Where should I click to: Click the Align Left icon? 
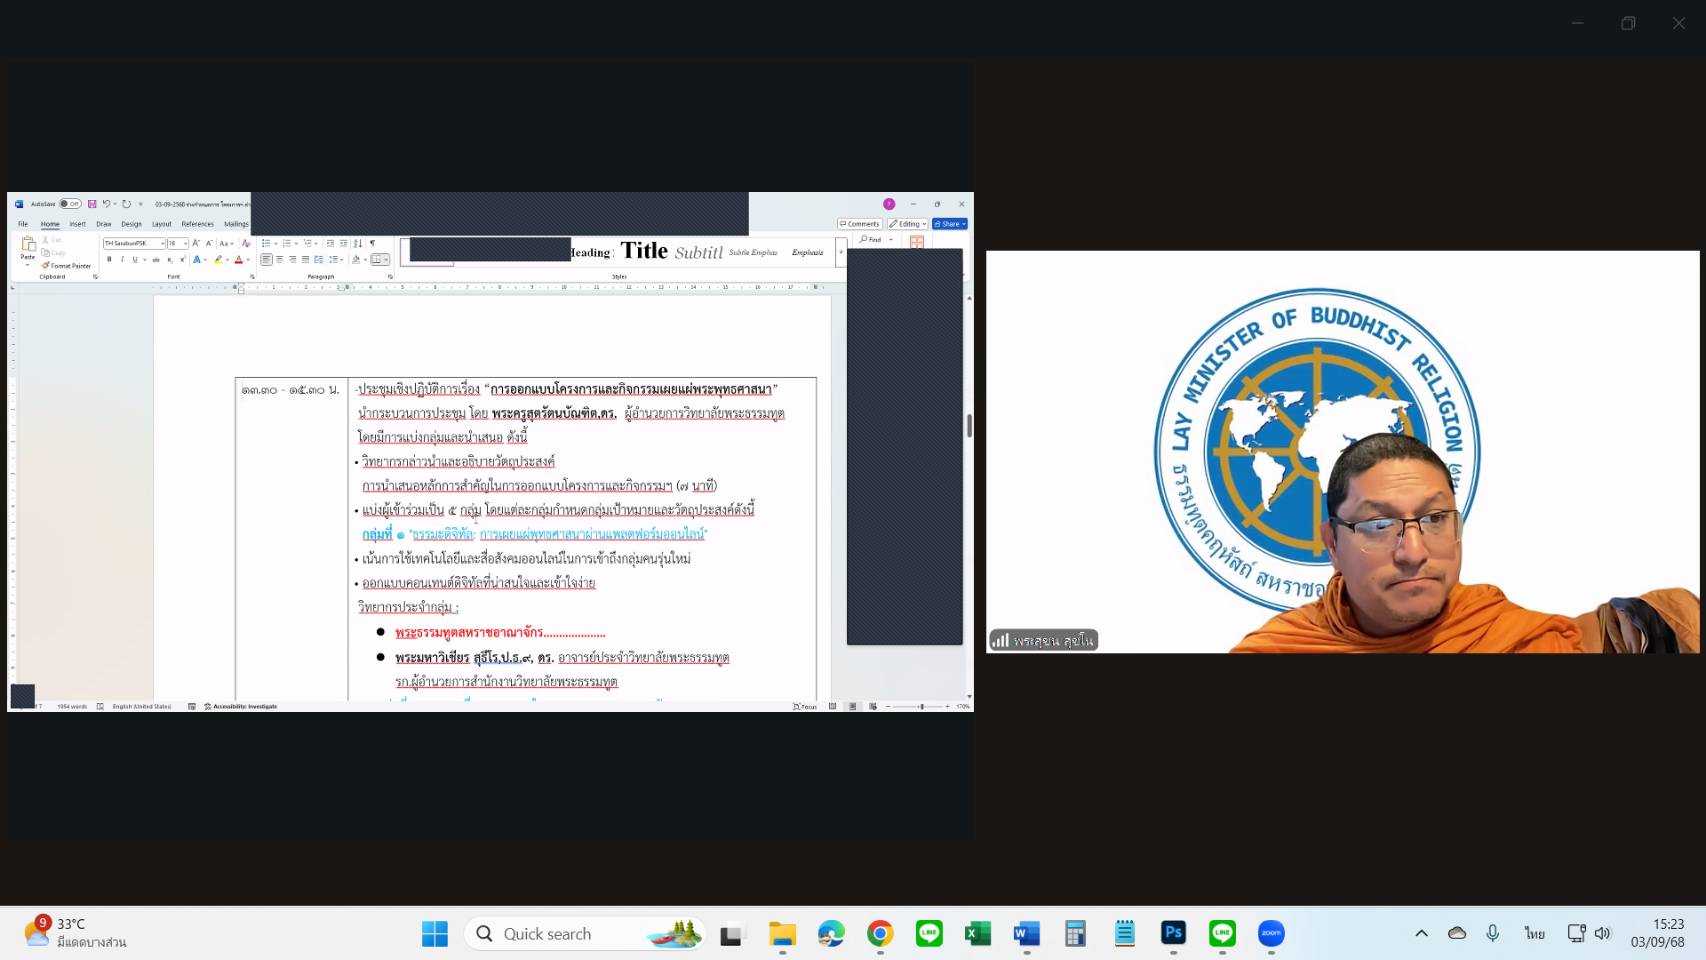pos(266,260)
